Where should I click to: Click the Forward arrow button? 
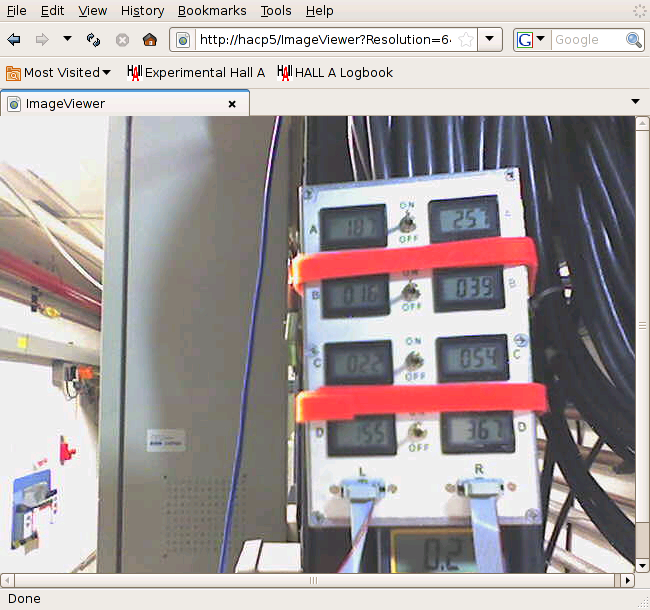coord(42,40)
